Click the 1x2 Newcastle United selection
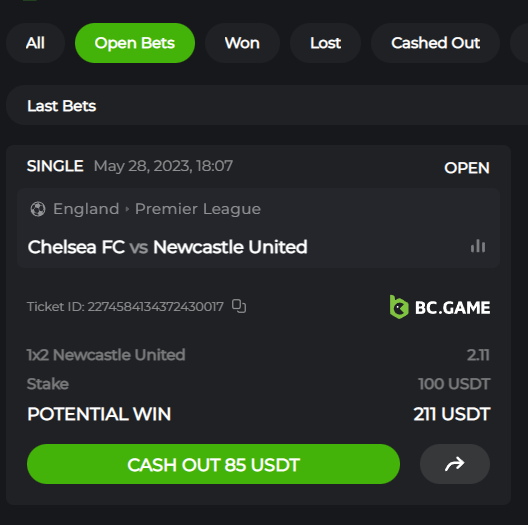This screenshot has width=528, height=525. pyautogui.click(x=106, y=355)
